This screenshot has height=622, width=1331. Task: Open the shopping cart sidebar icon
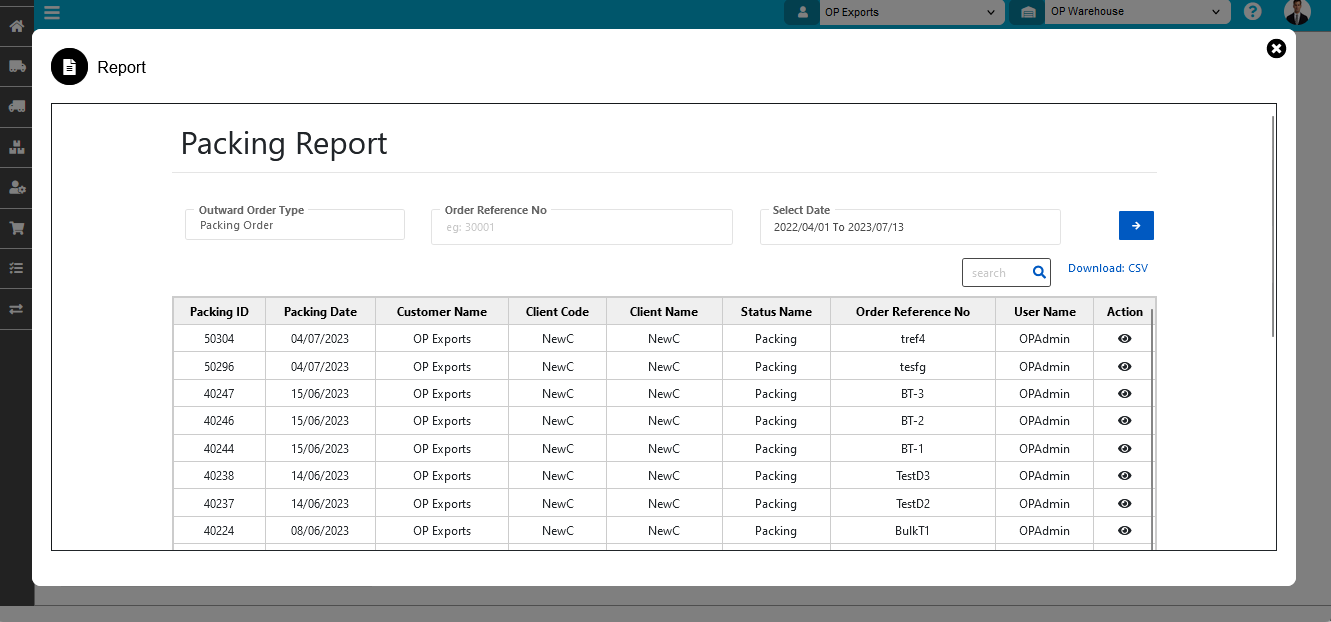pos(16,228)
